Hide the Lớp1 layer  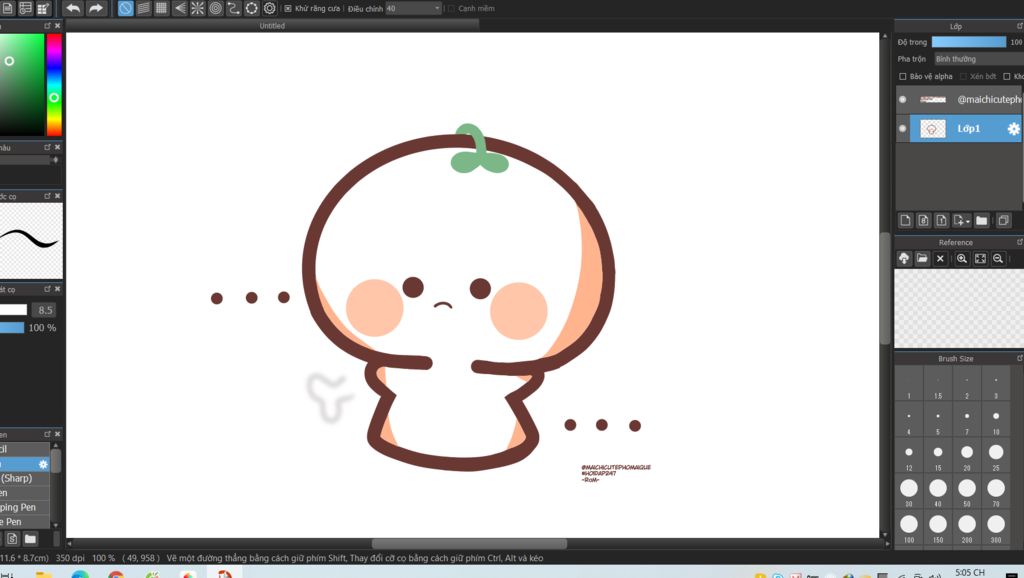point(903,129)
